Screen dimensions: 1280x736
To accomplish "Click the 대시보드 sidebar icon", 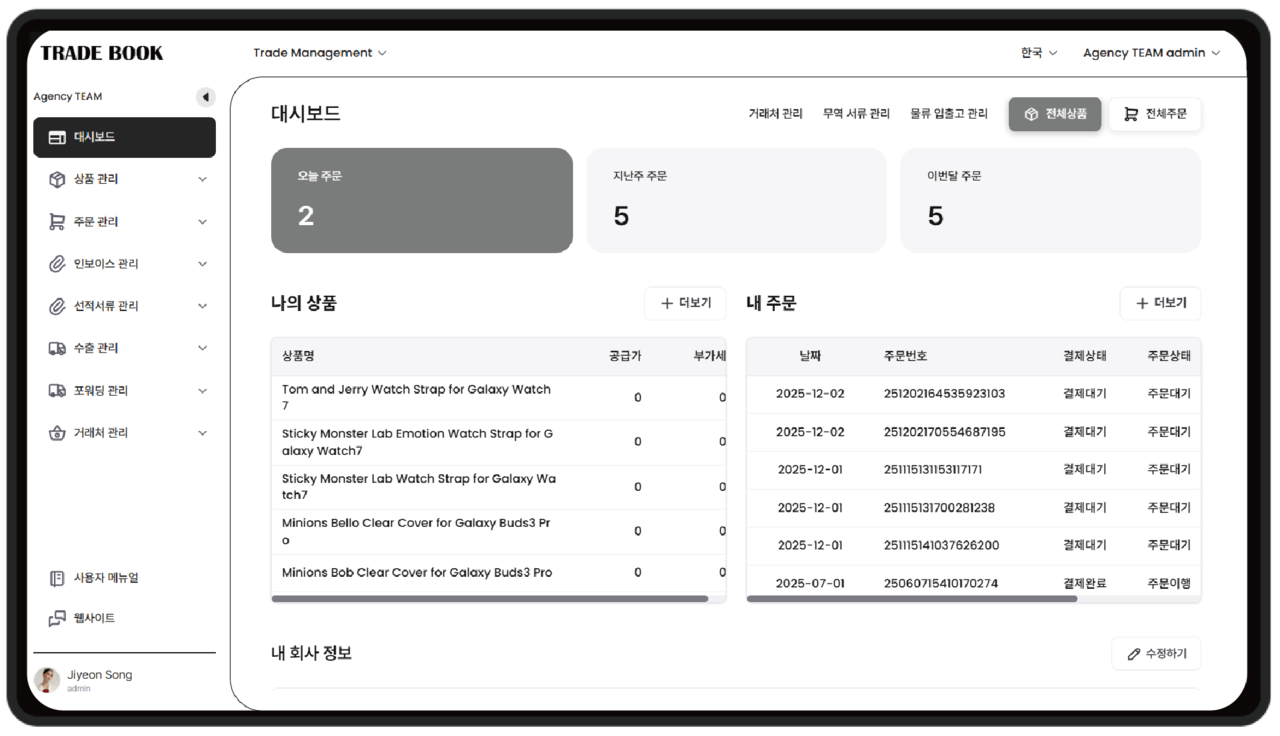I will 57,137.
